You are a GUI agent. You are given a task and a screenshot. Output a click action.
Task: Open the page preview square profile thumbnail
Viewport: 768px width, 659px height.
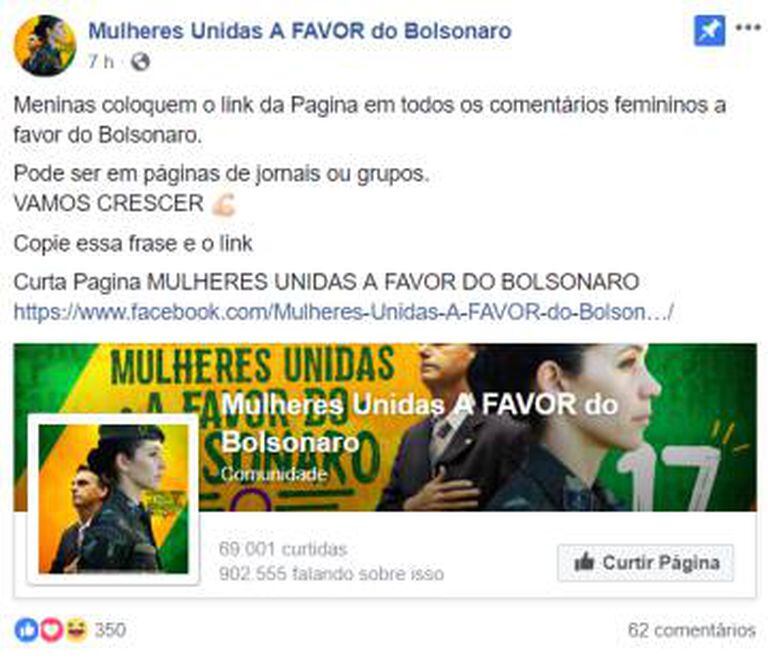[113, 499]
